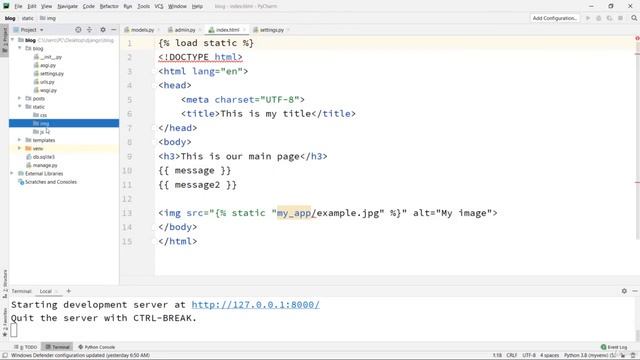Select settings.py in project tree

49,74
